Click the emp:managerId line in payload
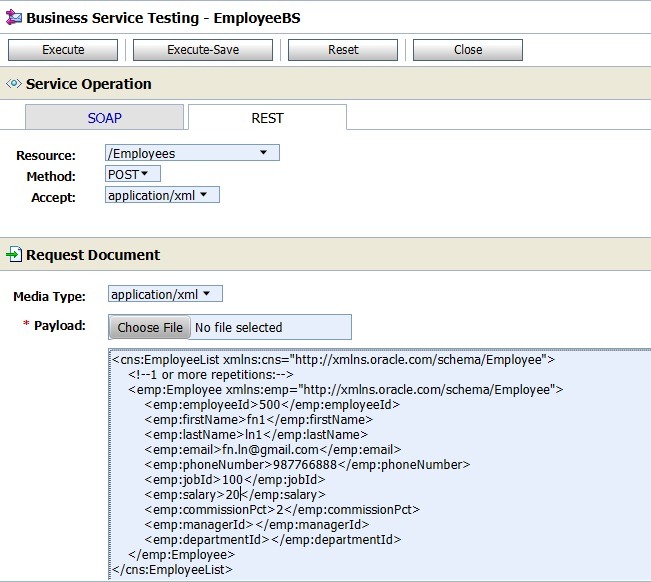This screenshot has width=651, height=582. [256, 525]
